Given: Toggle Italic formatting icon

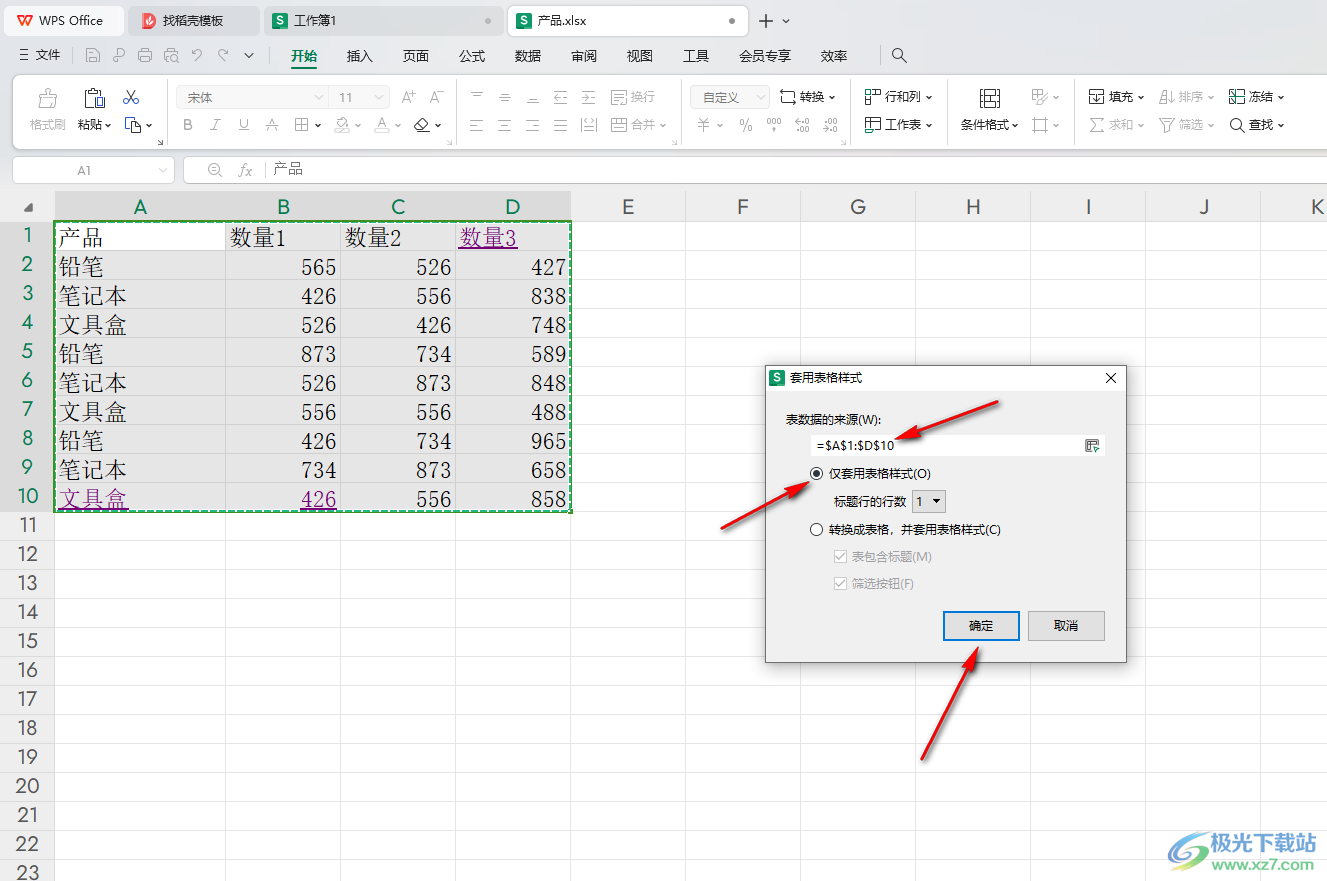Looking at the screenshot, I should [215, 125].
